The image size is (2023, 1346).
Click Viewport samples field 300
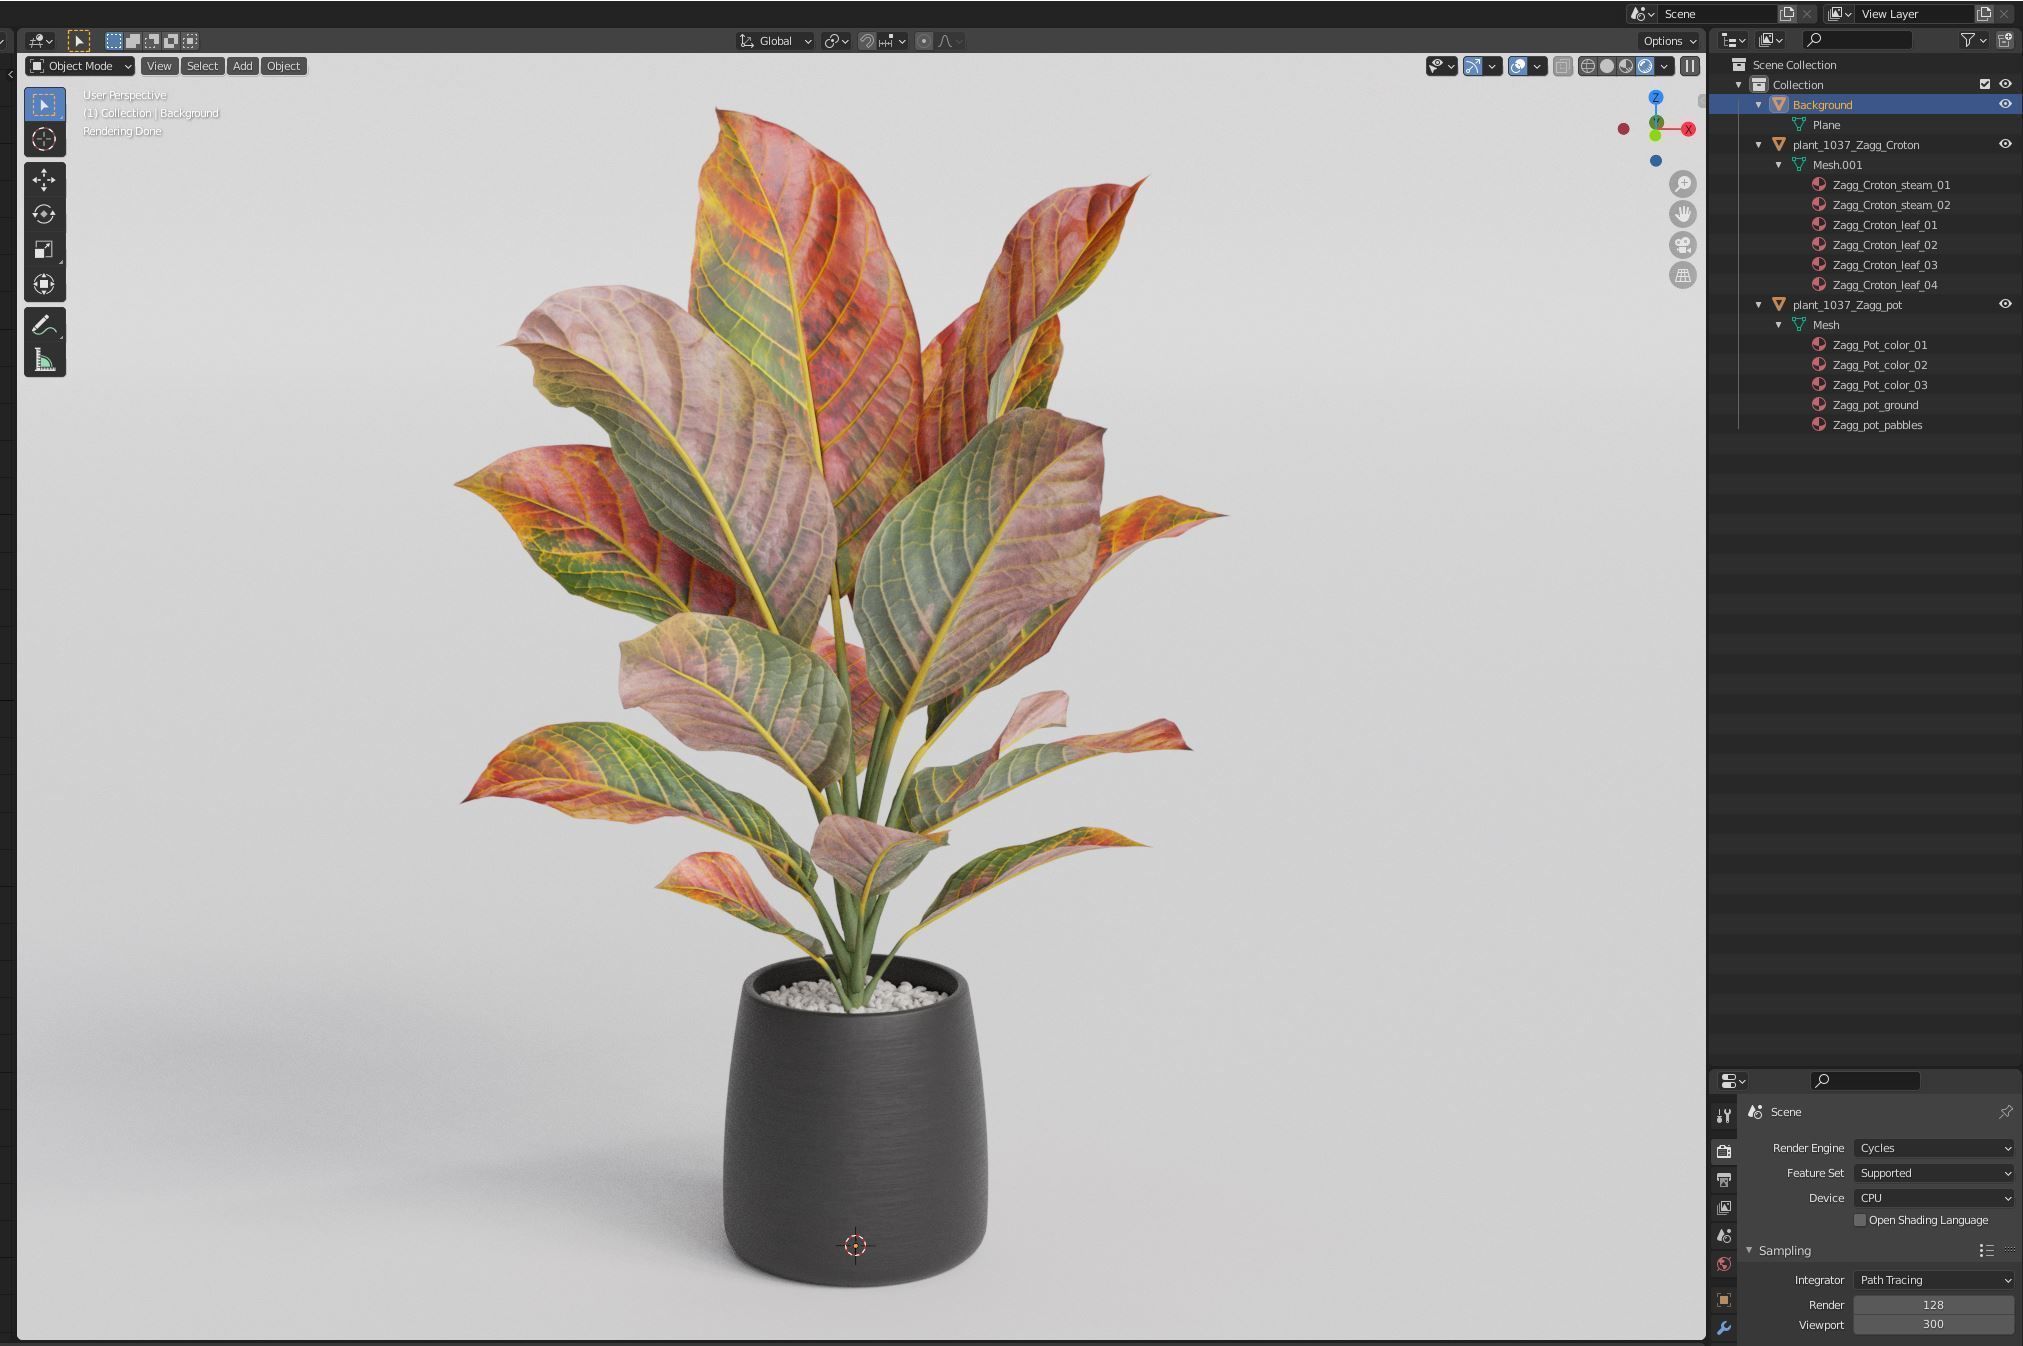[1933, 1325]
